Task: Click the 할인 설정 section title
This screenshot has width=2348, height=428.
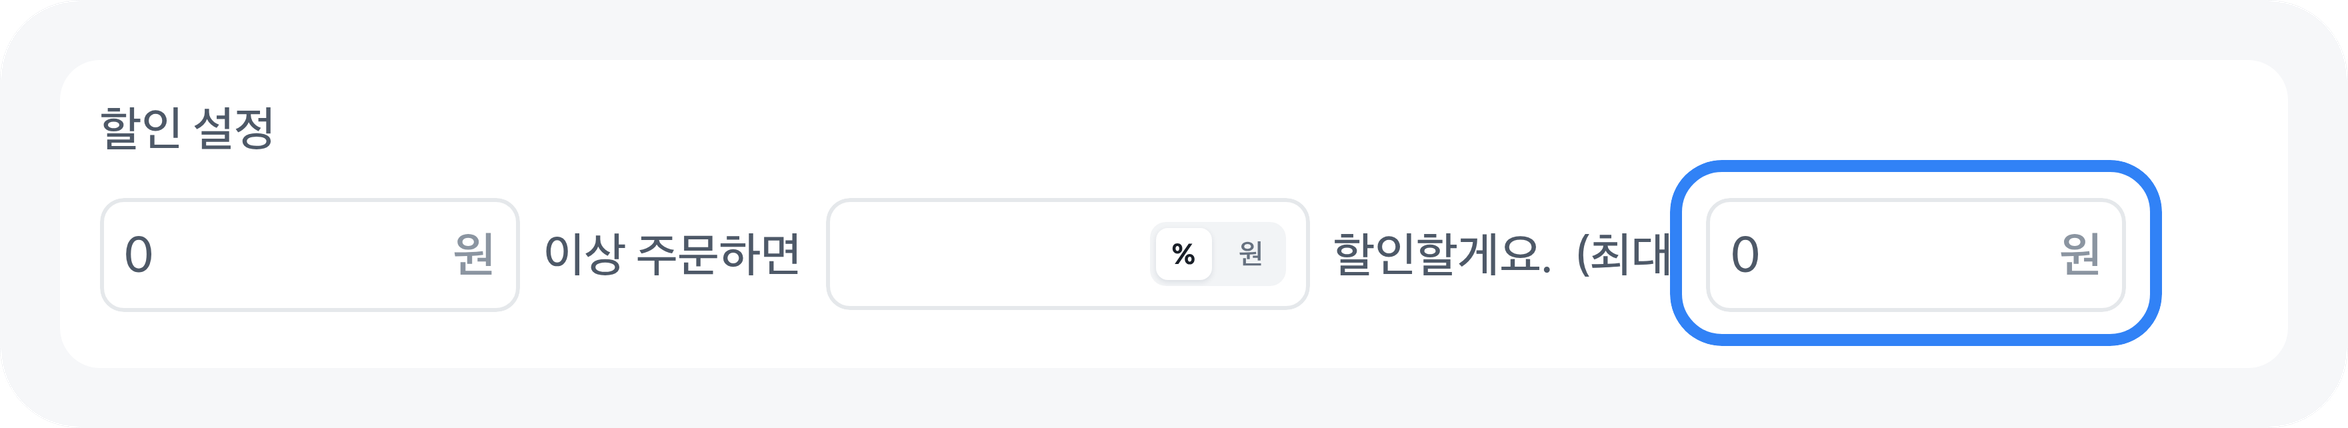Action: (x=187, y=129)
